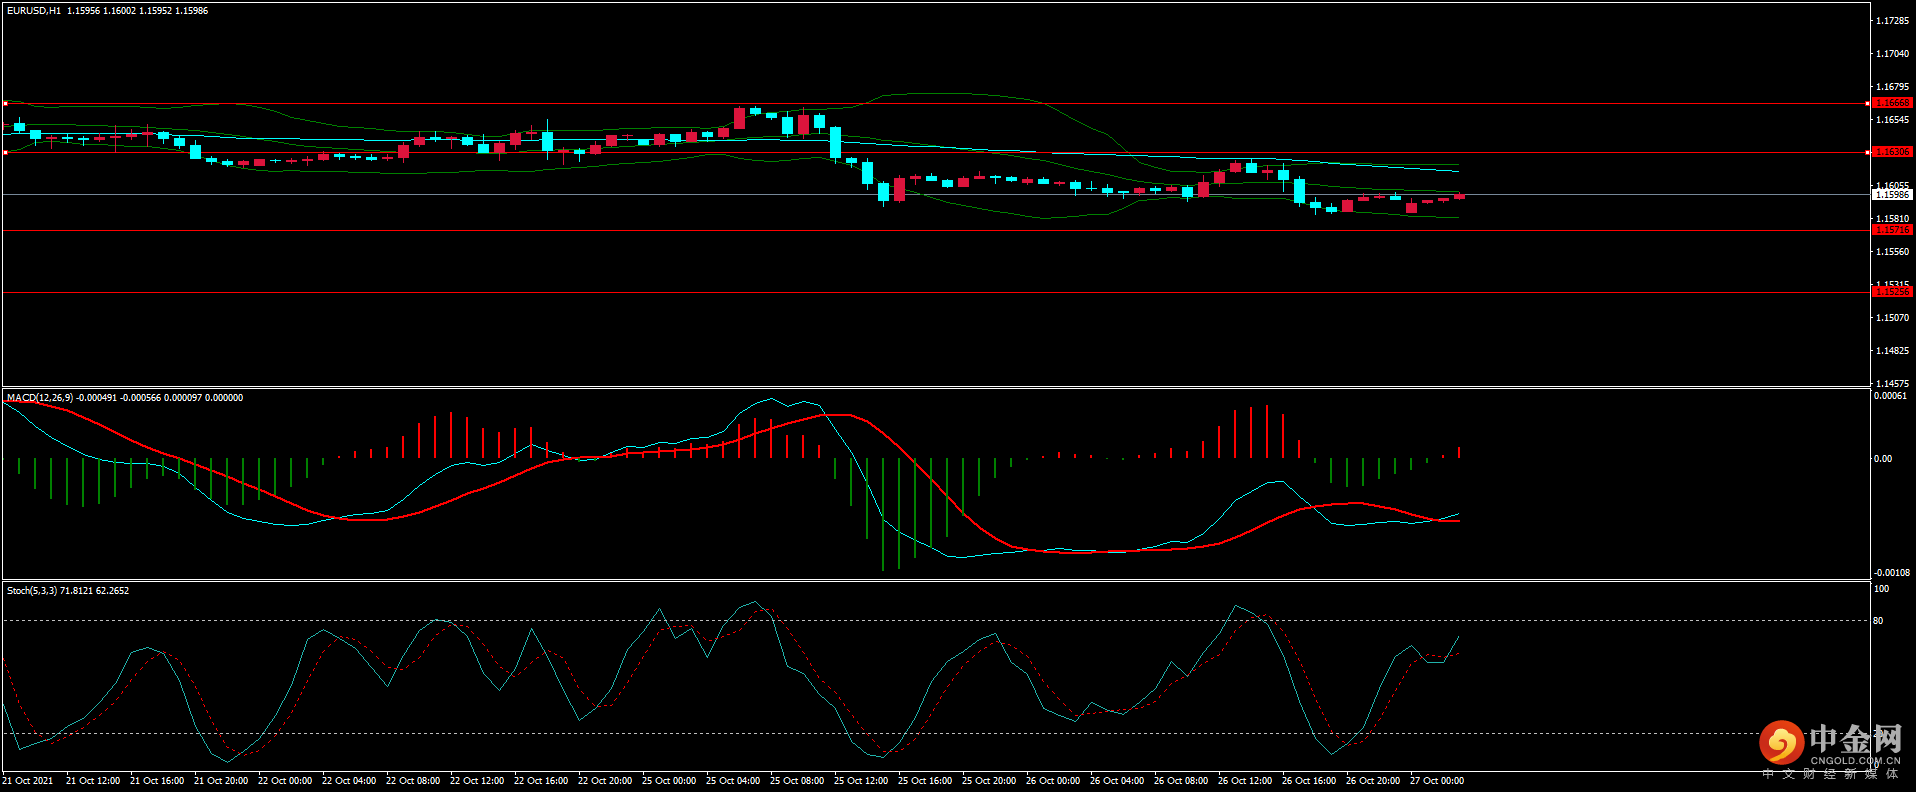This screenshot has width=1916, height=792.
Task: Click the 26 Oct 16:00 time label
Action: pos(1309,781)
